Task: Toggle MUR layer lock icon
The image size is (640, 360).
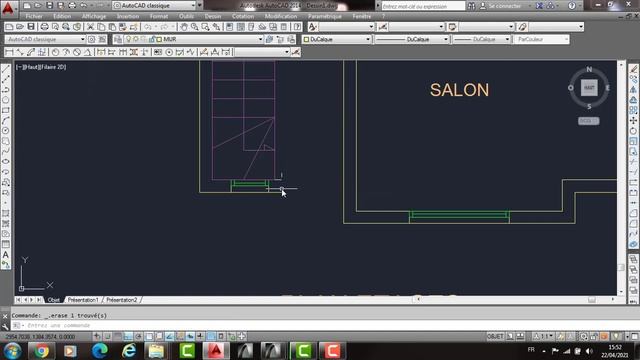Action: (152, 39)
